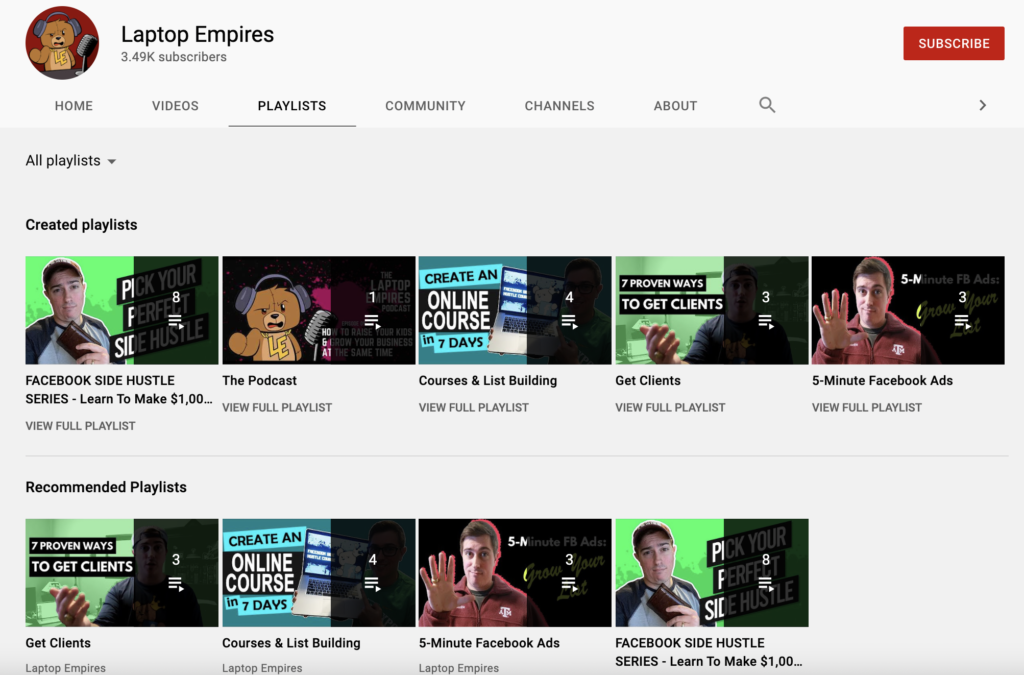
Task: Open recommended FACEBOOK SIDE HUSTLE SERIES title
Action: (x=709, y=652)
